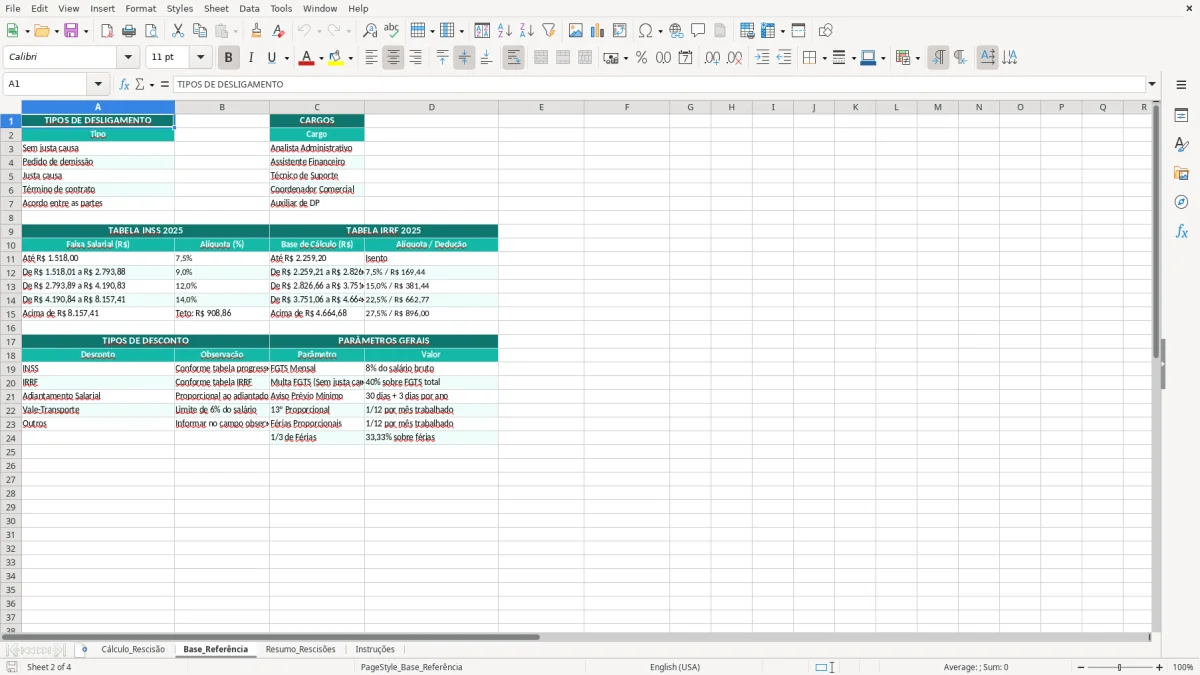The height and width of the screenshot is (675, 1200).
Task: Click the Insert Hyperlink globe icon
Action: (x=676, y=31)
